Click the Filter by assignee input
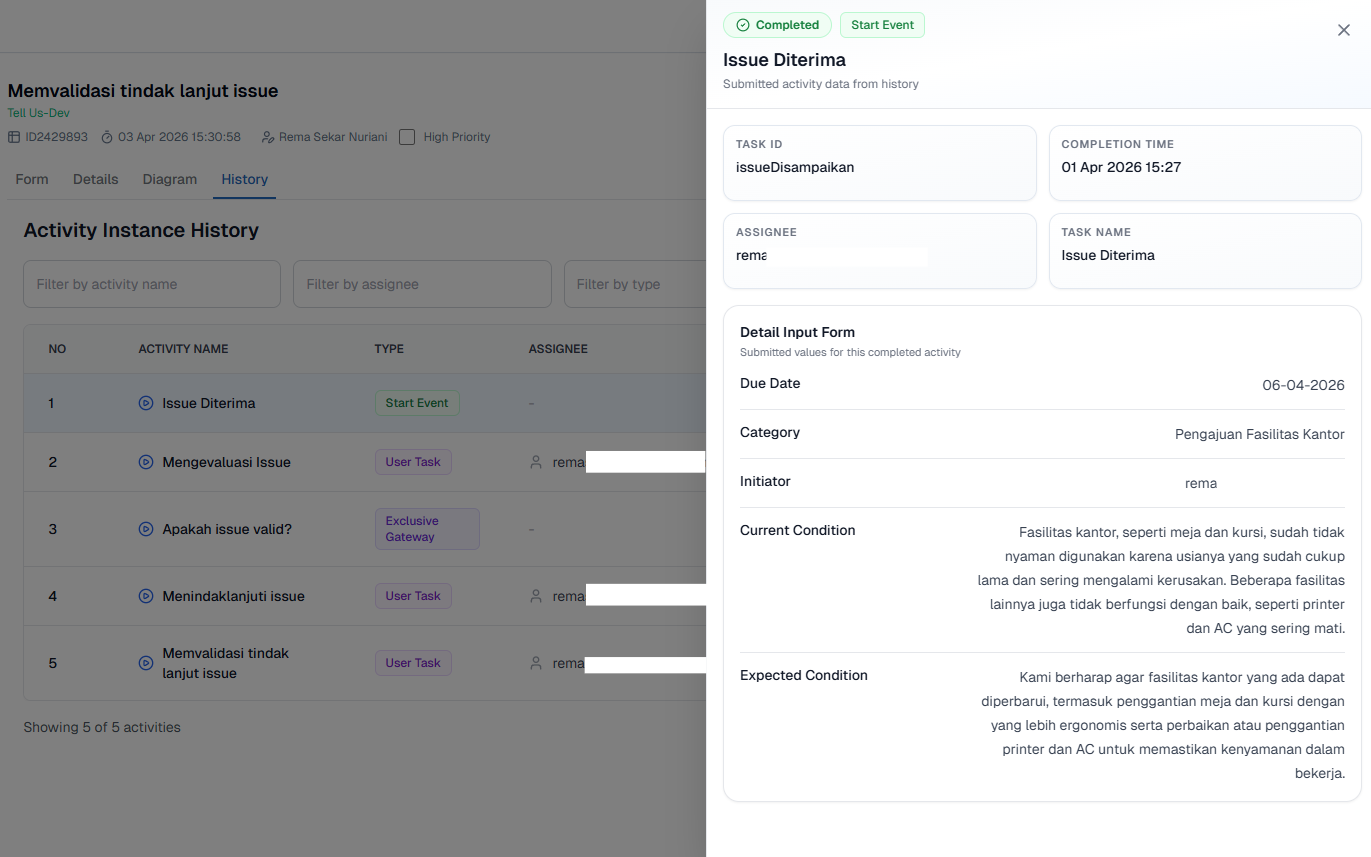Image resolution: width=1371 pixels, height=857 pixels. pyautogui.click(x=422, y=284)
